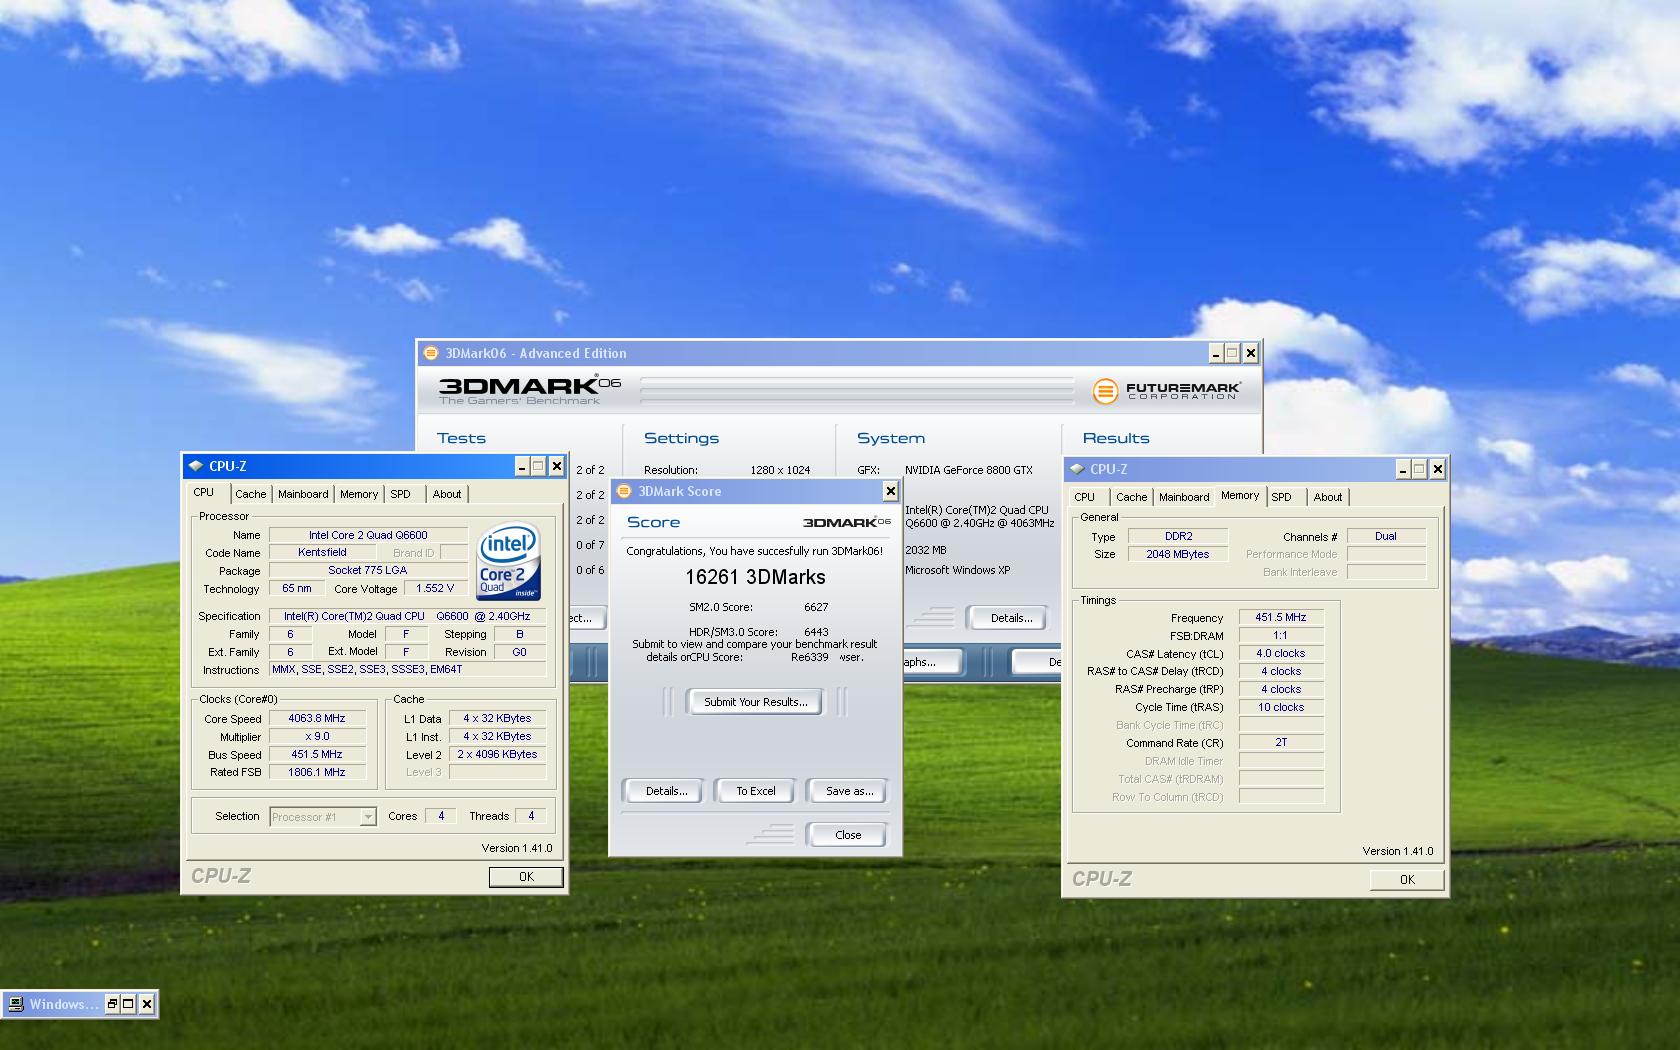Click the memory Type DDR2 value

(x=1178, y=536)
